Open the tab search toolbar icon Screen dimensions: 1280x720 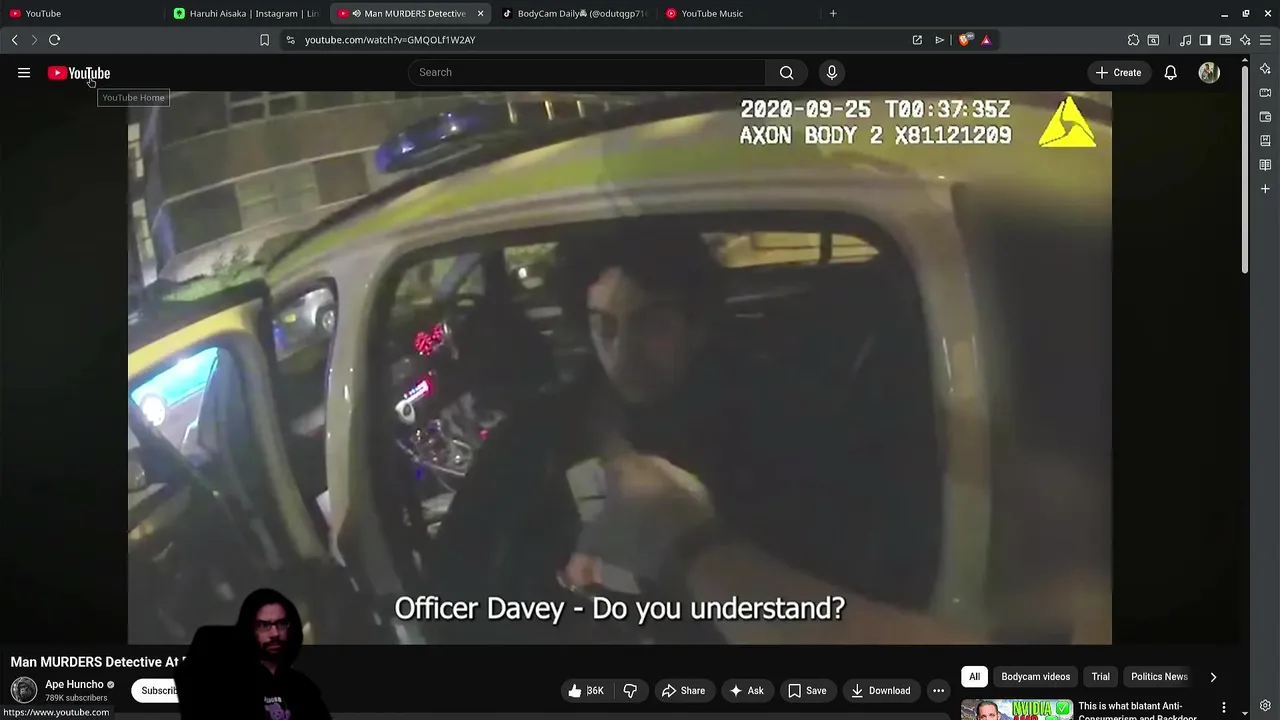click(1153, 40)
